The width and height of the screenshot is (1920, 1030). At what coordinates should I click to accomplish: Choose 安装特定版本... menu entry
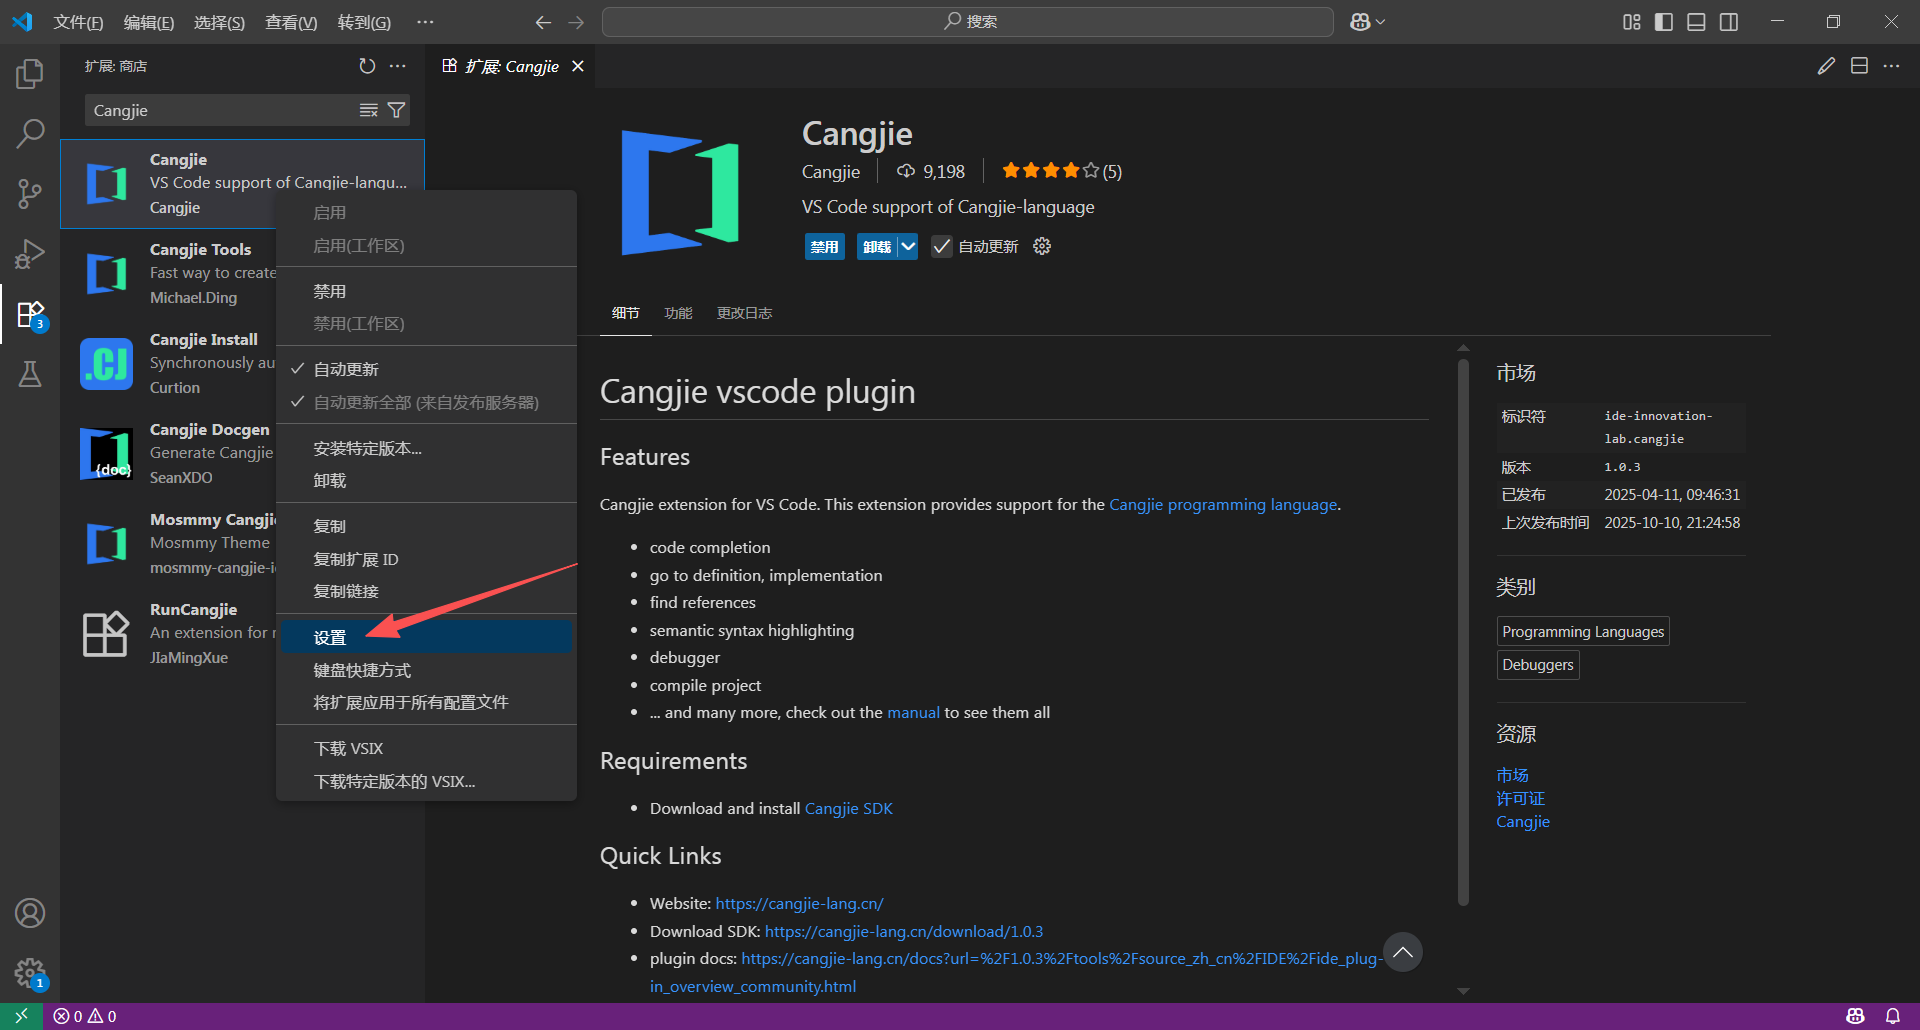coord(426,448)
